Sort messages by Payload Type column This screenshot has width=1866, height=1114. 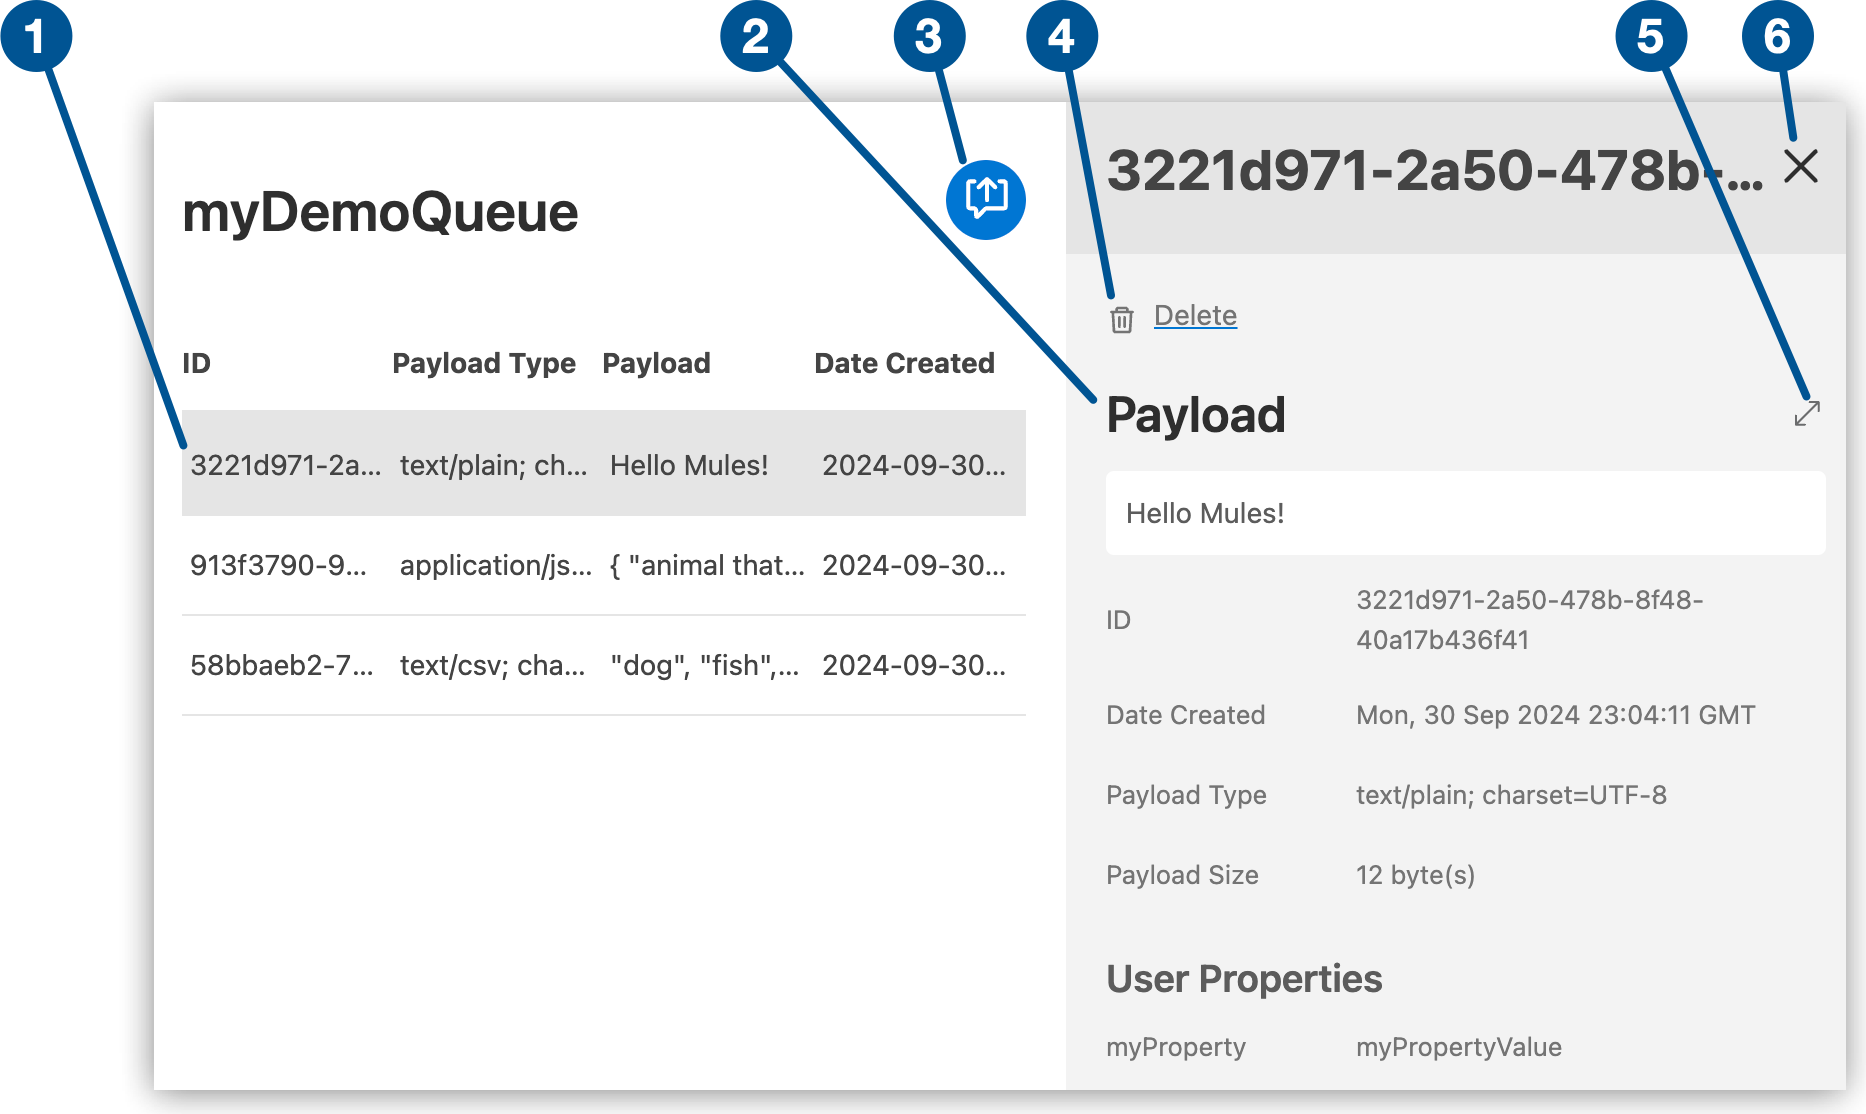tap(484, 363)
